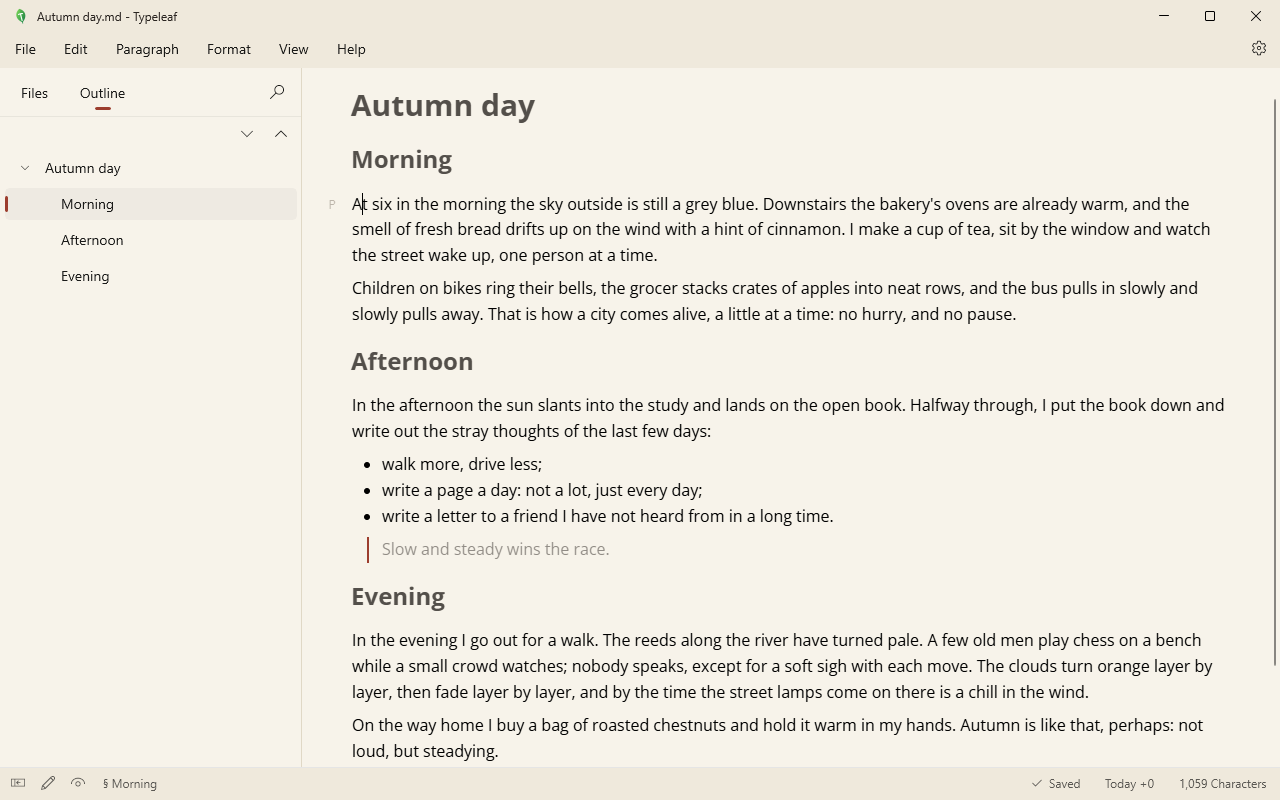This screenshot has width=1280, height=800.
Task: Toggle source mode with the pencil icon
Action: click(x=48, y=783)
